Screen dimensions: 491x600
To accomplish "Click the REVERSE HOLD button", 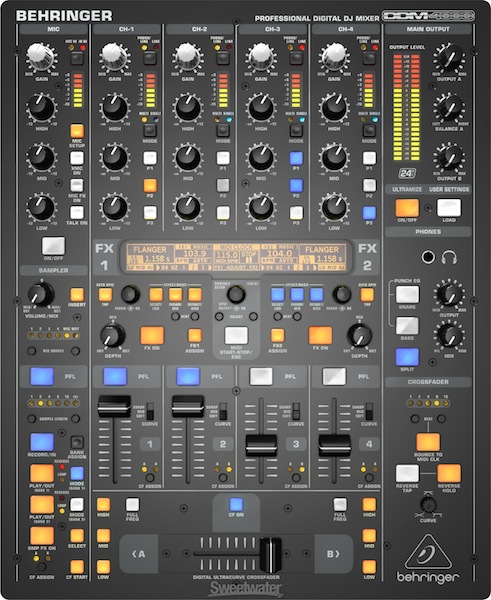I will (x=449, y=474).
